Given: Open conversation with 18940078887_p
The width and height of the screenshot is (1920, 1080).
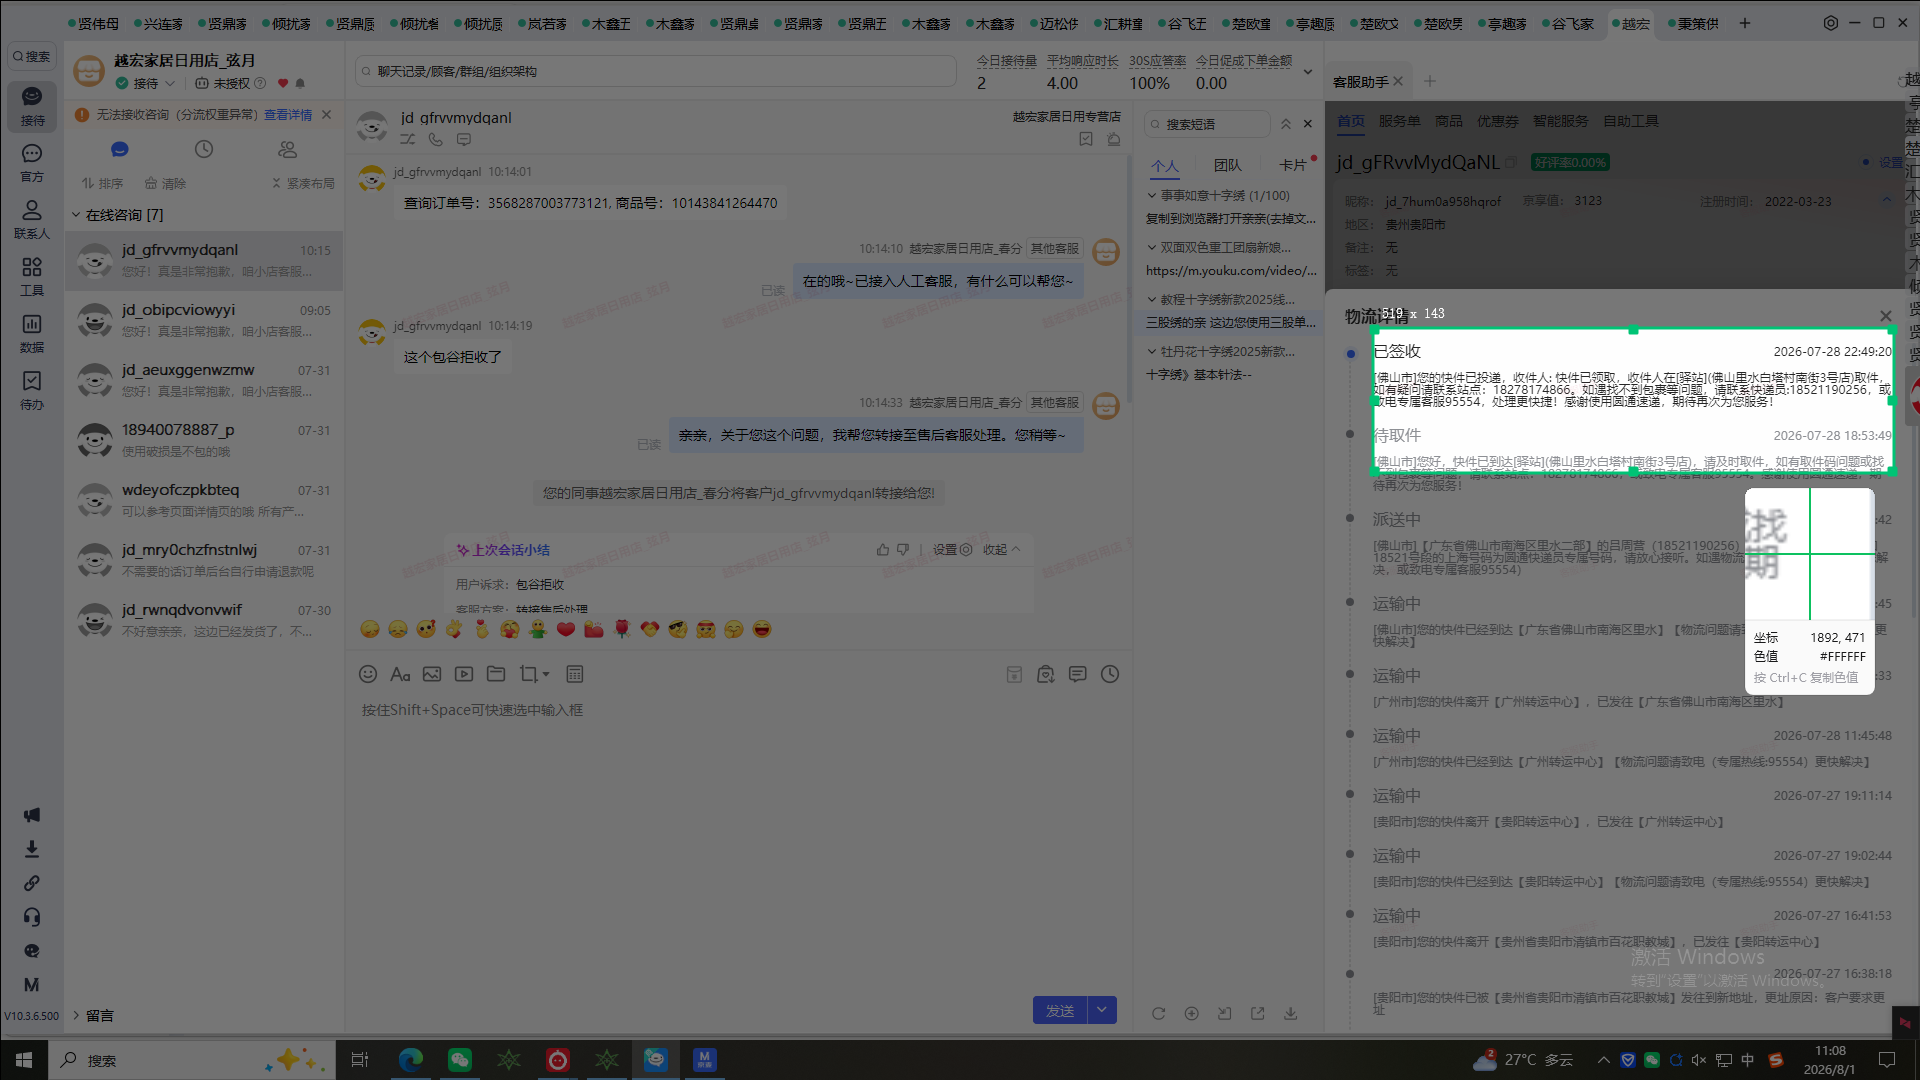Looking at the screenshot, I should pos(204,440).
